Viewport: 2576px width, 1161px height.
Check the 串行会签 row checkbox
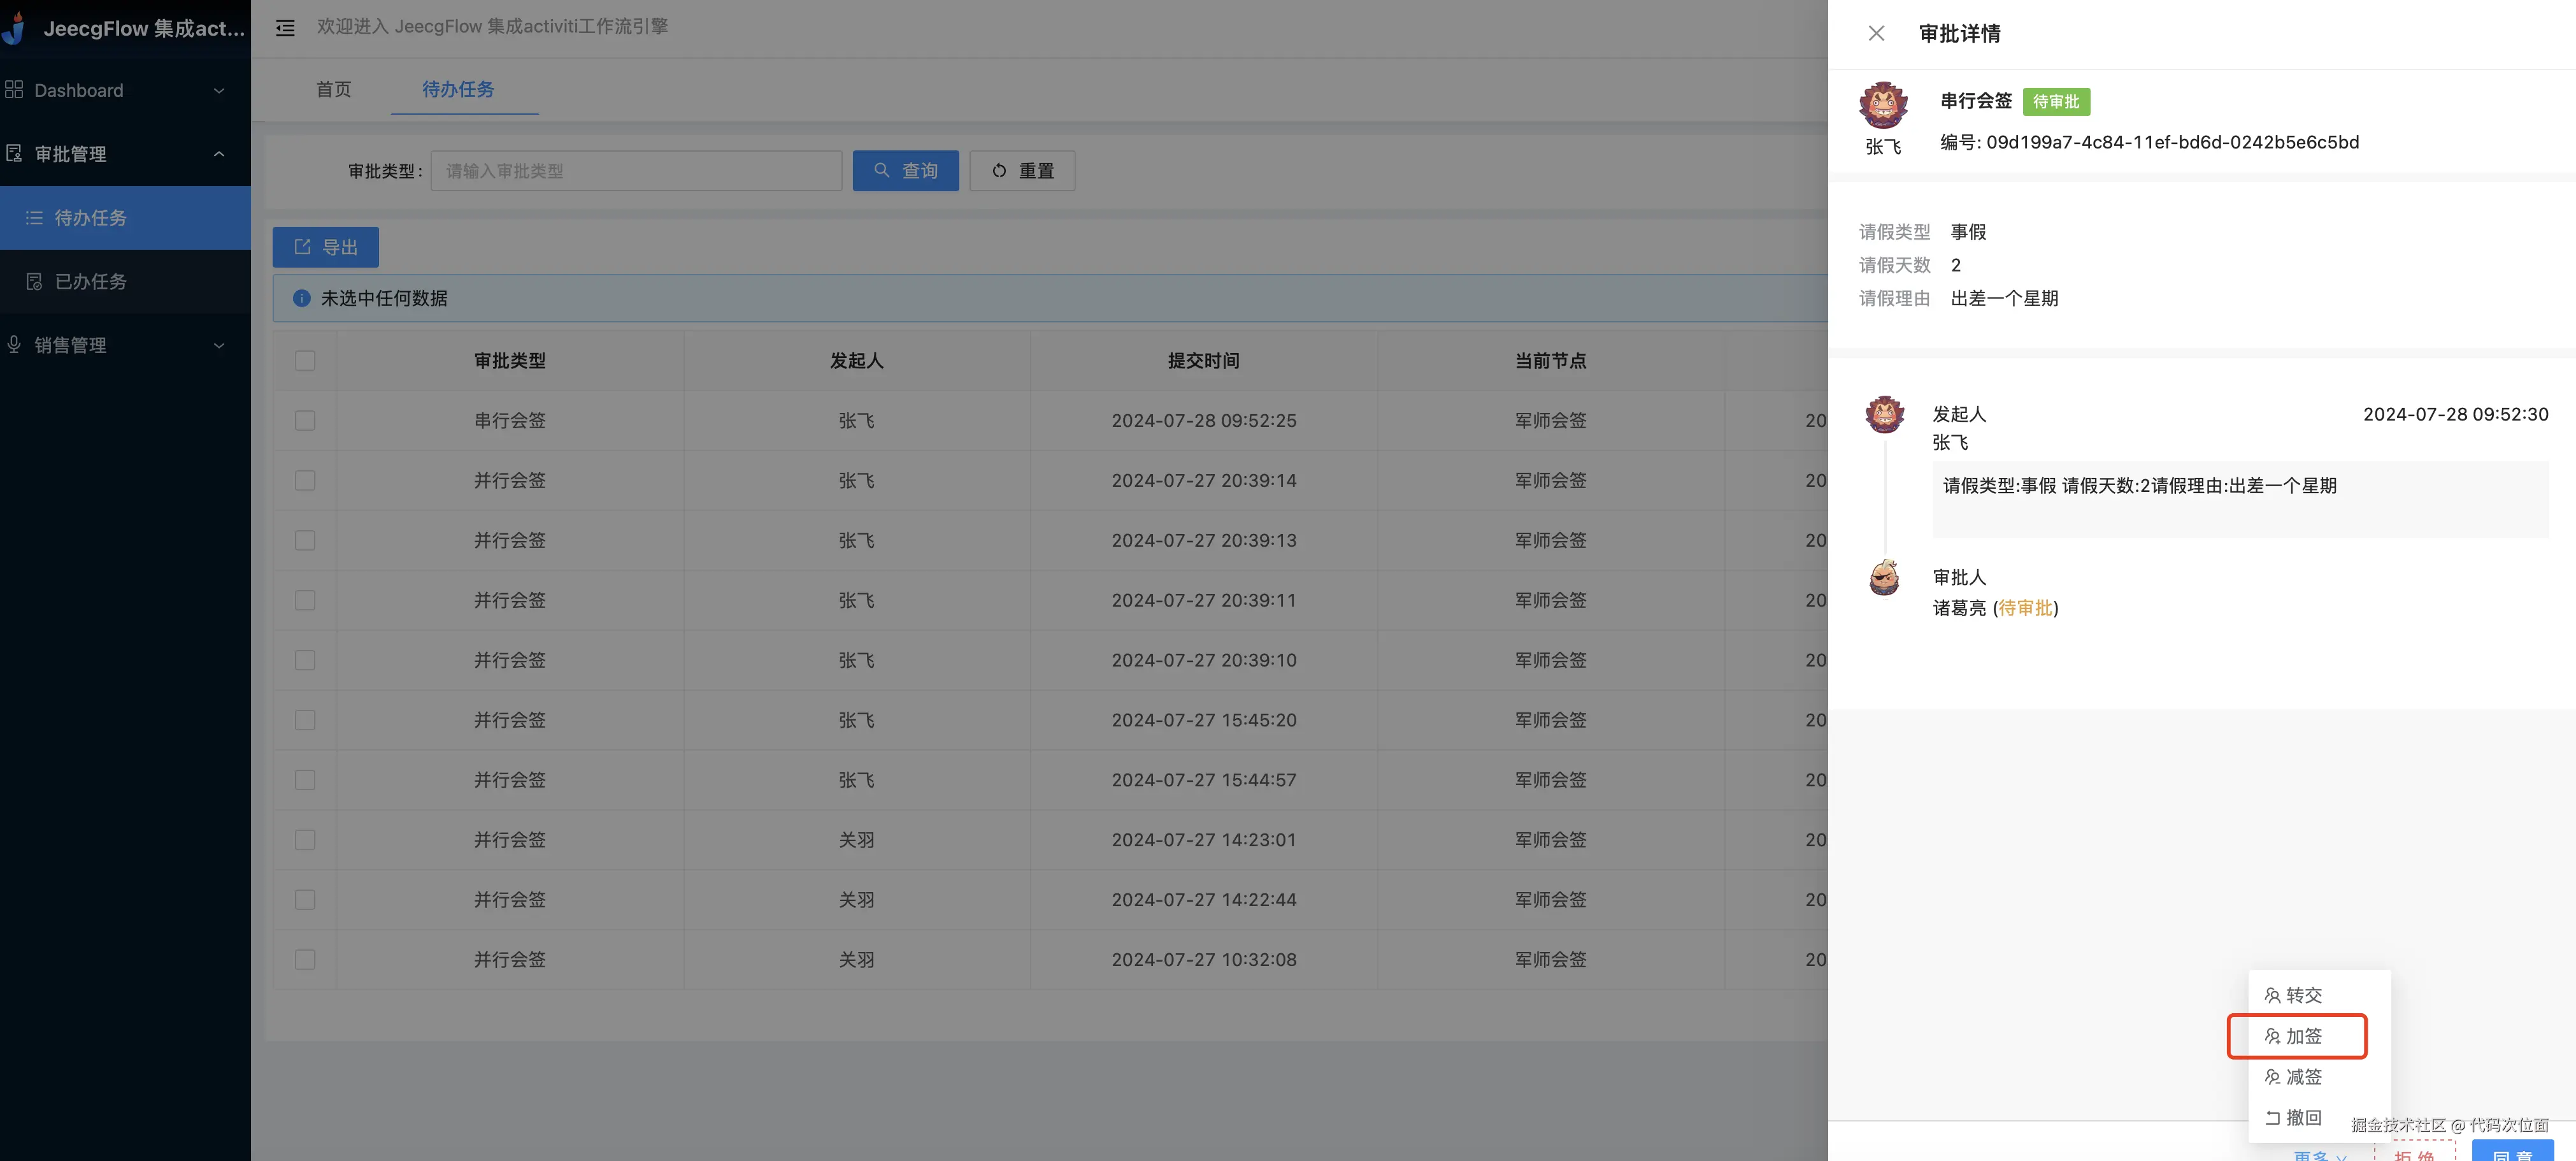click(305, 421)
